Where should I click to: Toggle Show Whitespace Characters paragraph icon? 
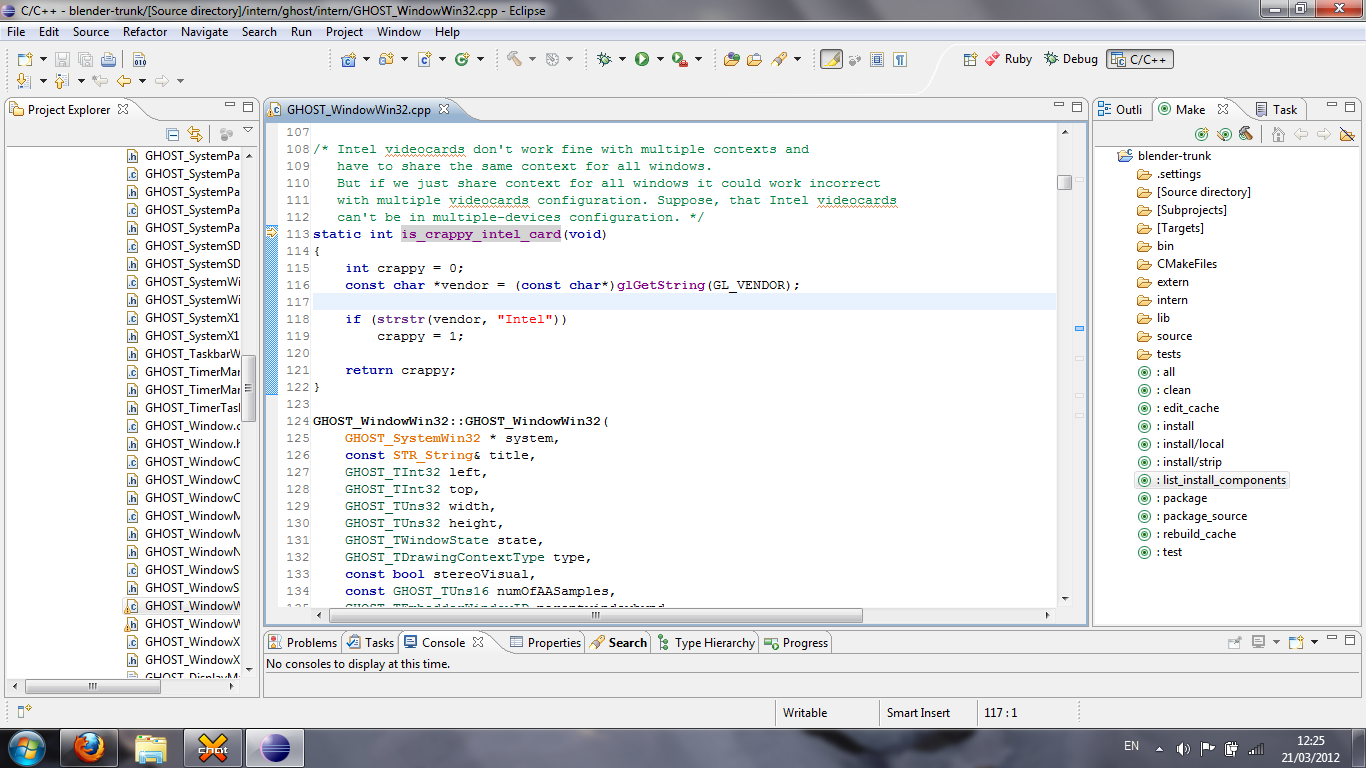click(901, 60)
